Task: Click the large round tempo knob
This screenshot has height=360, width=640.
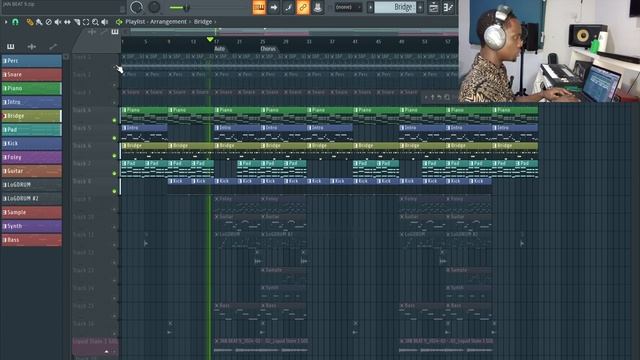Action: [136, 7]
